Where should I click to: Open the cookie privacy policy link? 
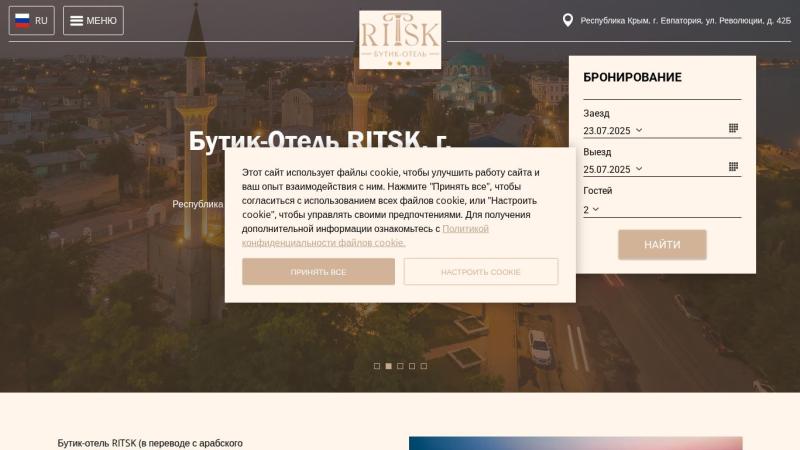tap(365, 236)
